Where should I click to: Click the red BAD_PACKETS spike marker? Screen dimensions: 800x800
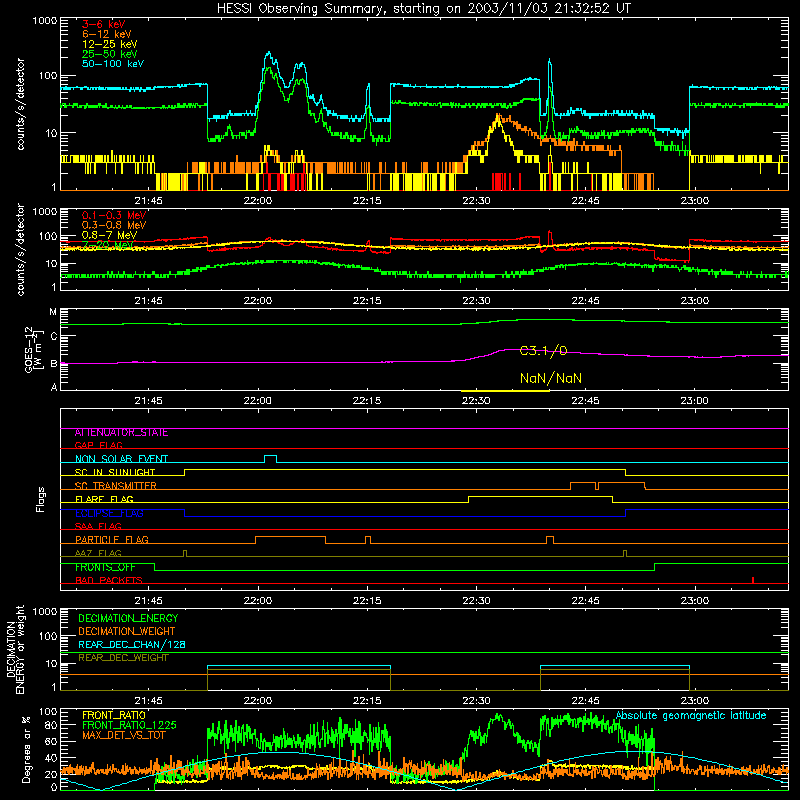pyautogui.click(x=753, y=580)
